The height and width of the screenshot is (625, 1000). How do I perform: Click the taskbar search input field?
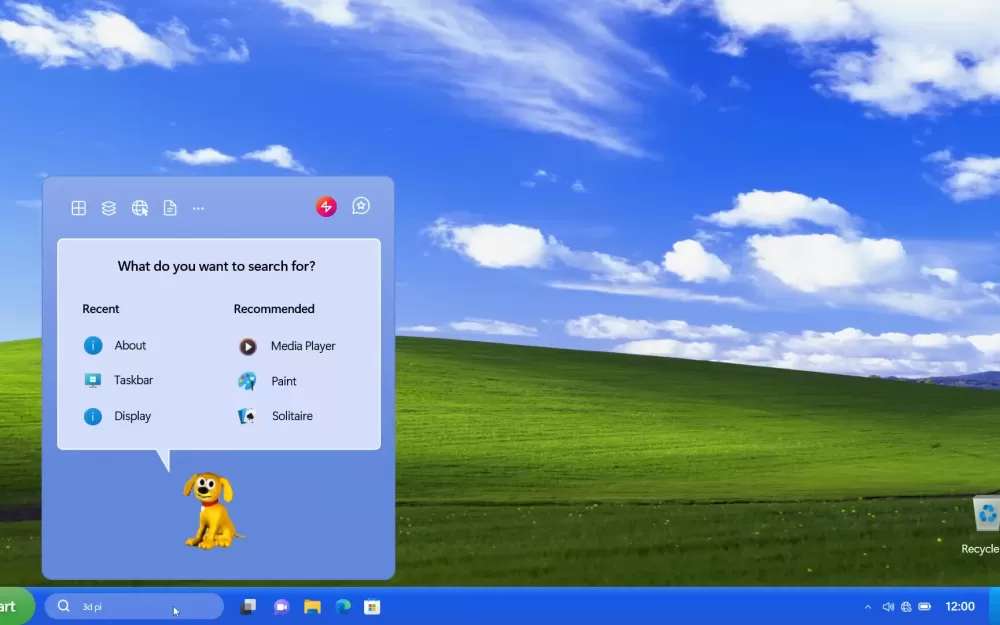(x=135, y=607)
